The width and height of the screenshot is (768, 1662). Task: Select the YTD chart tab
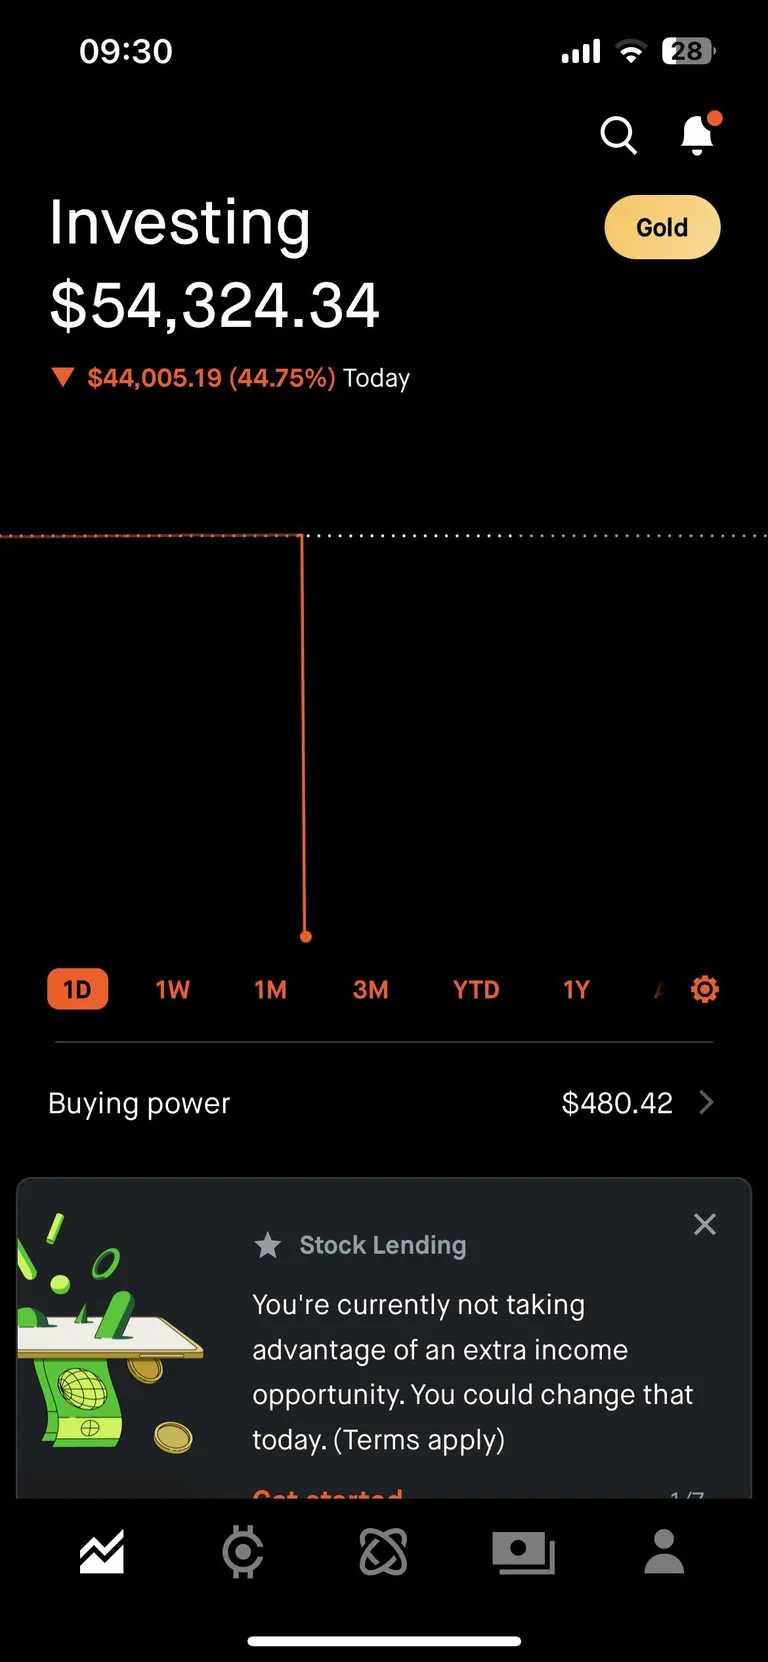475,990
